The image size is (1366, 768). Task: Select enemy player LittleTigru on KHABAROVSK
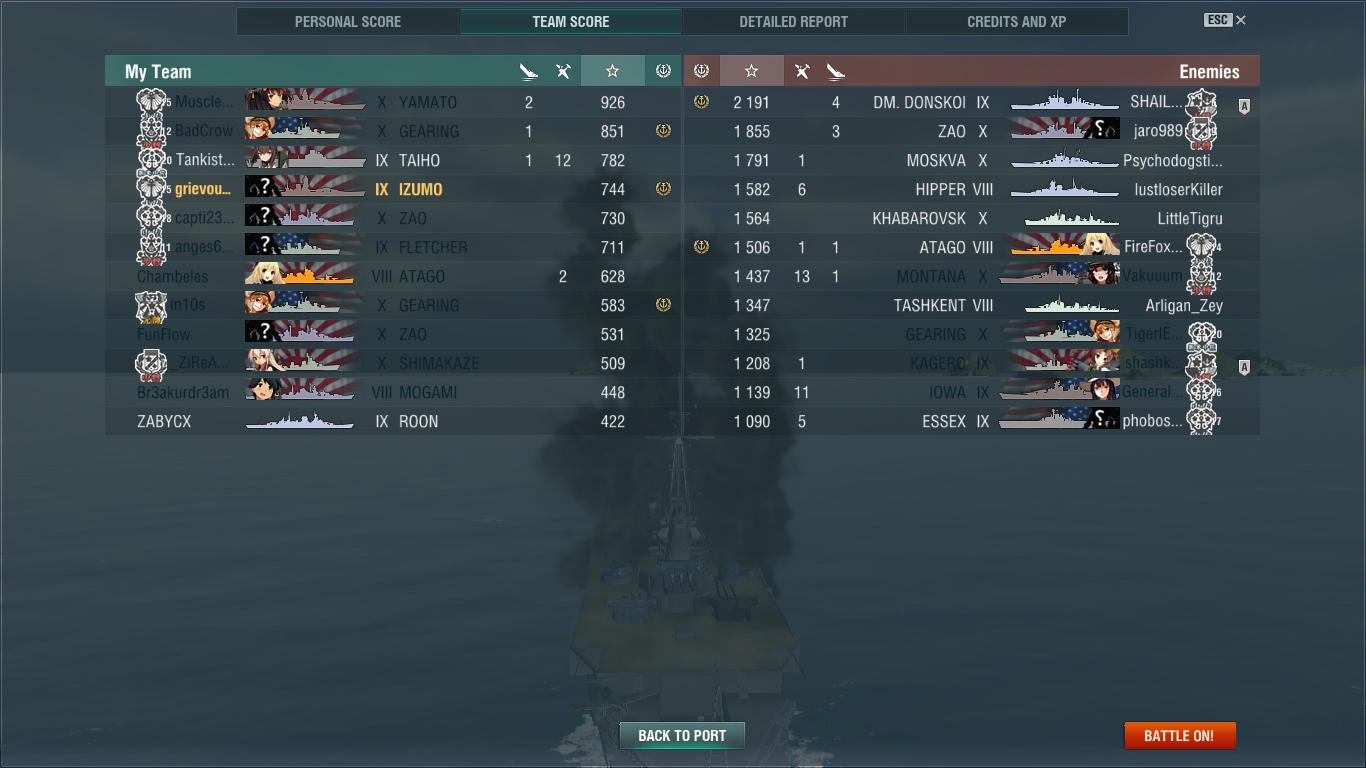tap(1190, 218)
